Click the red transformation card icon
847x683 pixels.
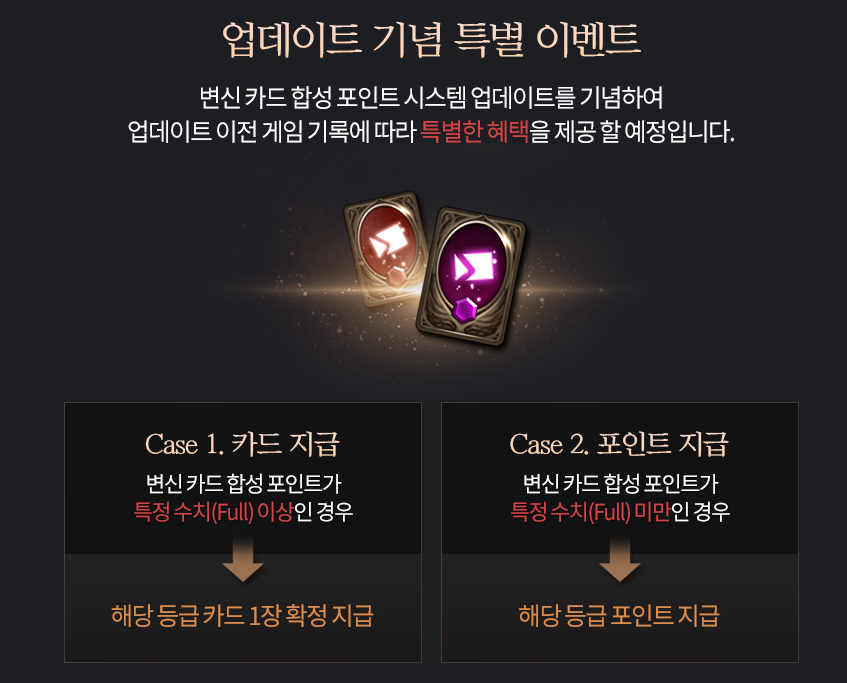pos(385,249)
